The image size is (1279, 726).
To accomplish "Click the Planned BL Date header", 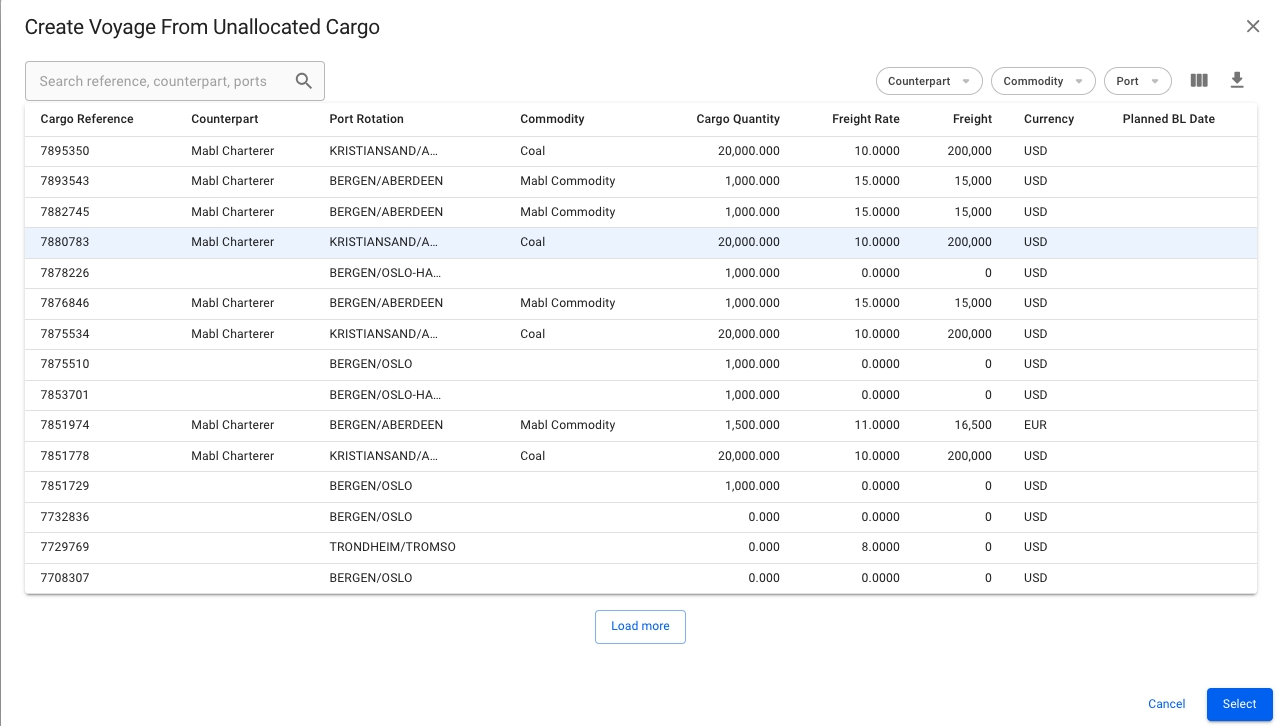I will [1168, 119].
